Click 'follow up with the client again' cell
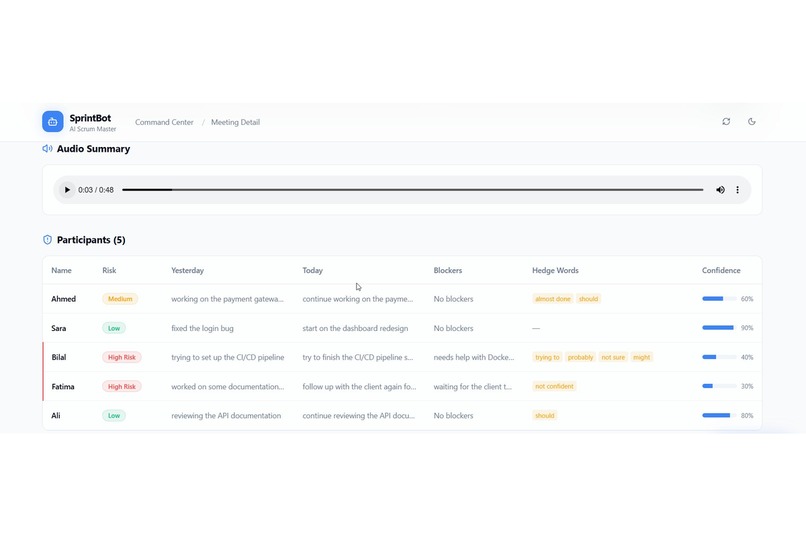The image size is (806, 537). pyautogui.click(x=359, y=386)
